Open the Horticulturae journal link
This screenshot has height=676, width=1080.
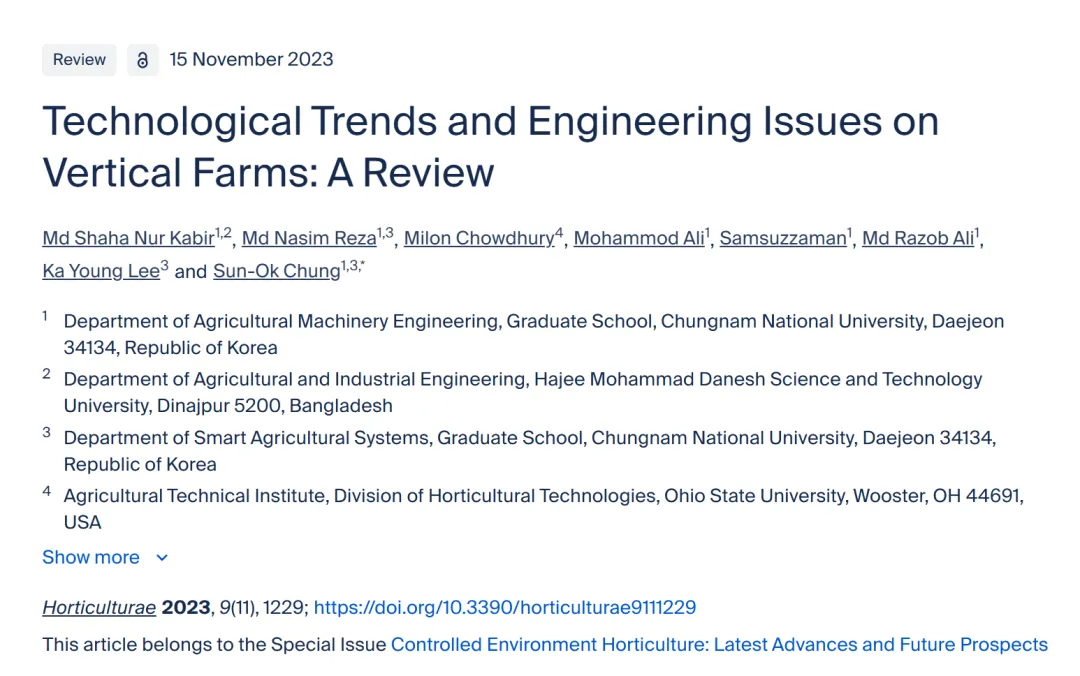[99, 607]
